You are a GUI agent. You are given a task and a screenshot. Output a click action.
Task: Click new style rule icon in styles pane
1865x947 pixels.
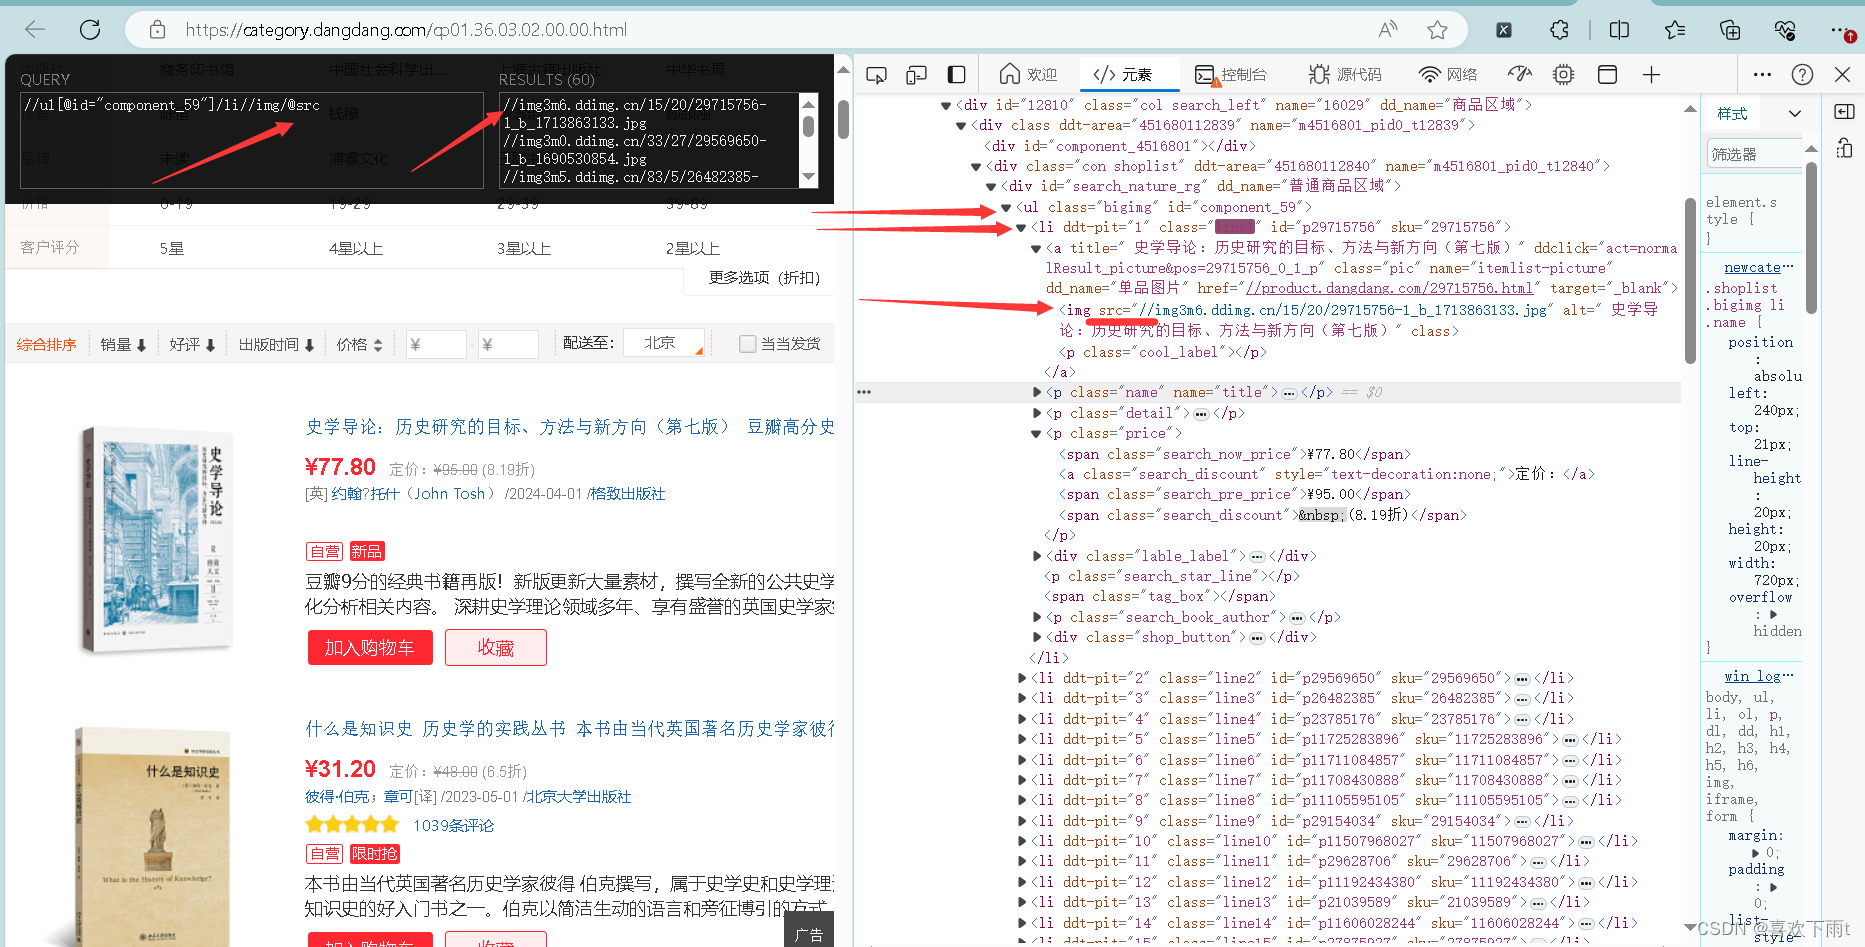pyautogui.click(x=1845, y=149)
